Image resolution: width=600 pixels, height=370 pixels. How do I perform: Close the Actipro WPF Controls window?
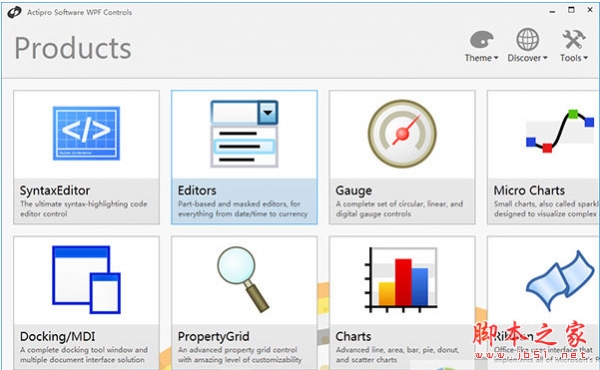click(x=590, y=10)
